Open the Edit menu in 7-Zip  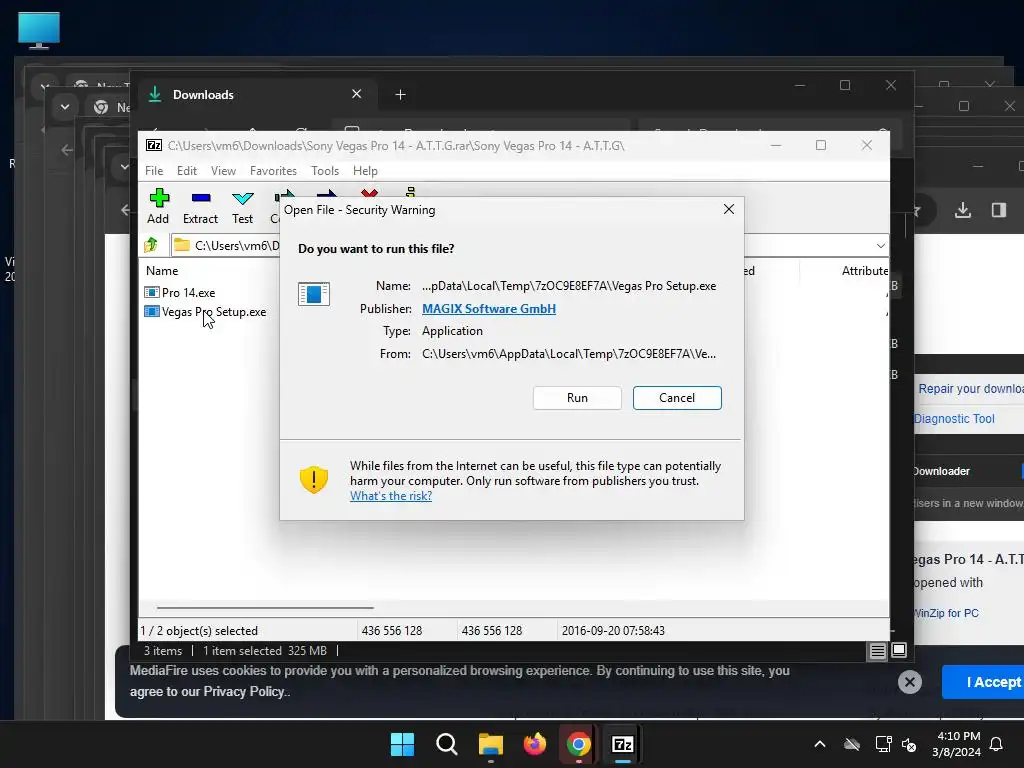(187, 170)
